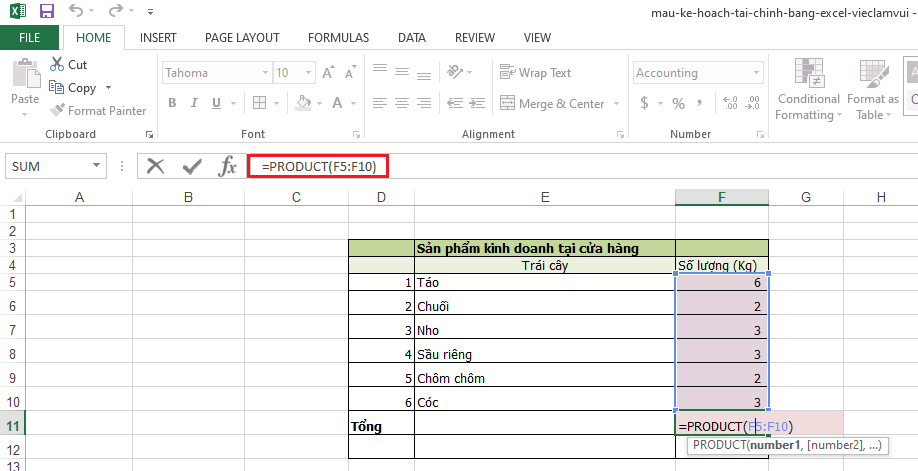Click Decrease Decimal icon
This screenshot has height=471, width=918.
752,103
